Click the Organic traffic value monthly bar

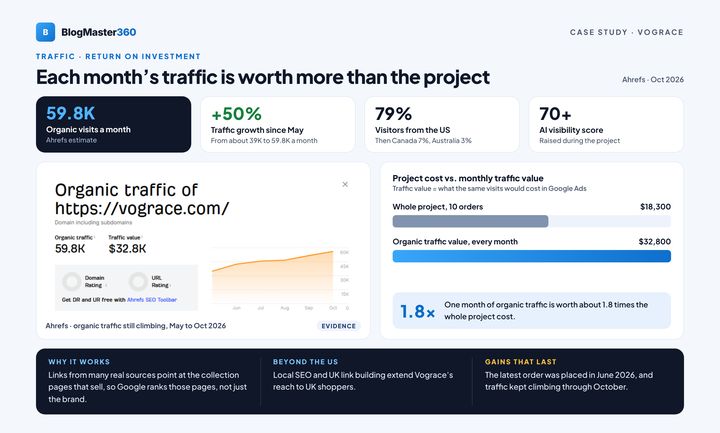532,256
